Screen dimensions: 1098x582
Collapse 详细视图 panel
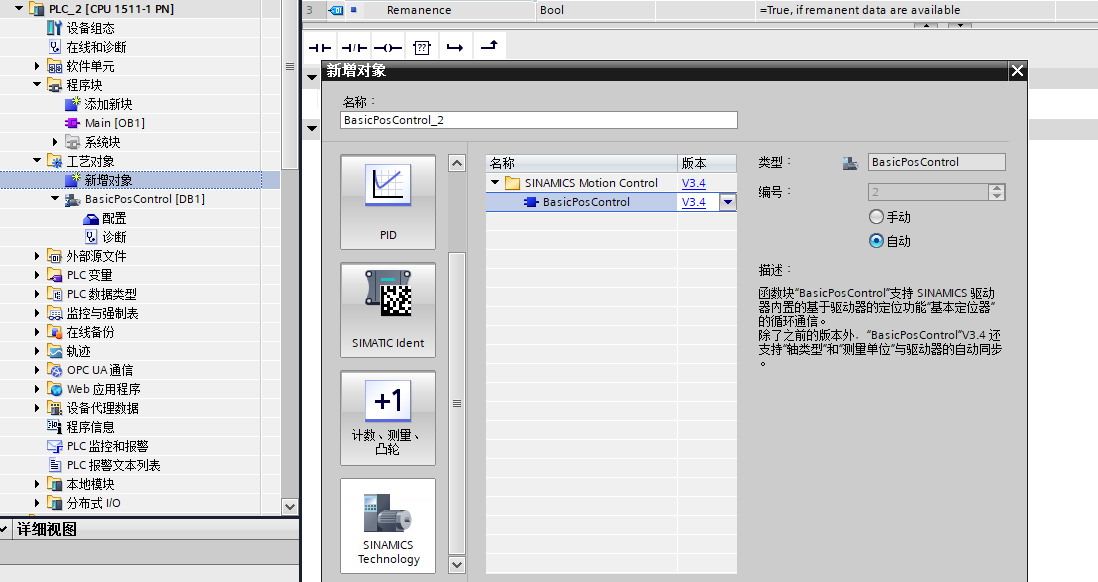point(4,529)
